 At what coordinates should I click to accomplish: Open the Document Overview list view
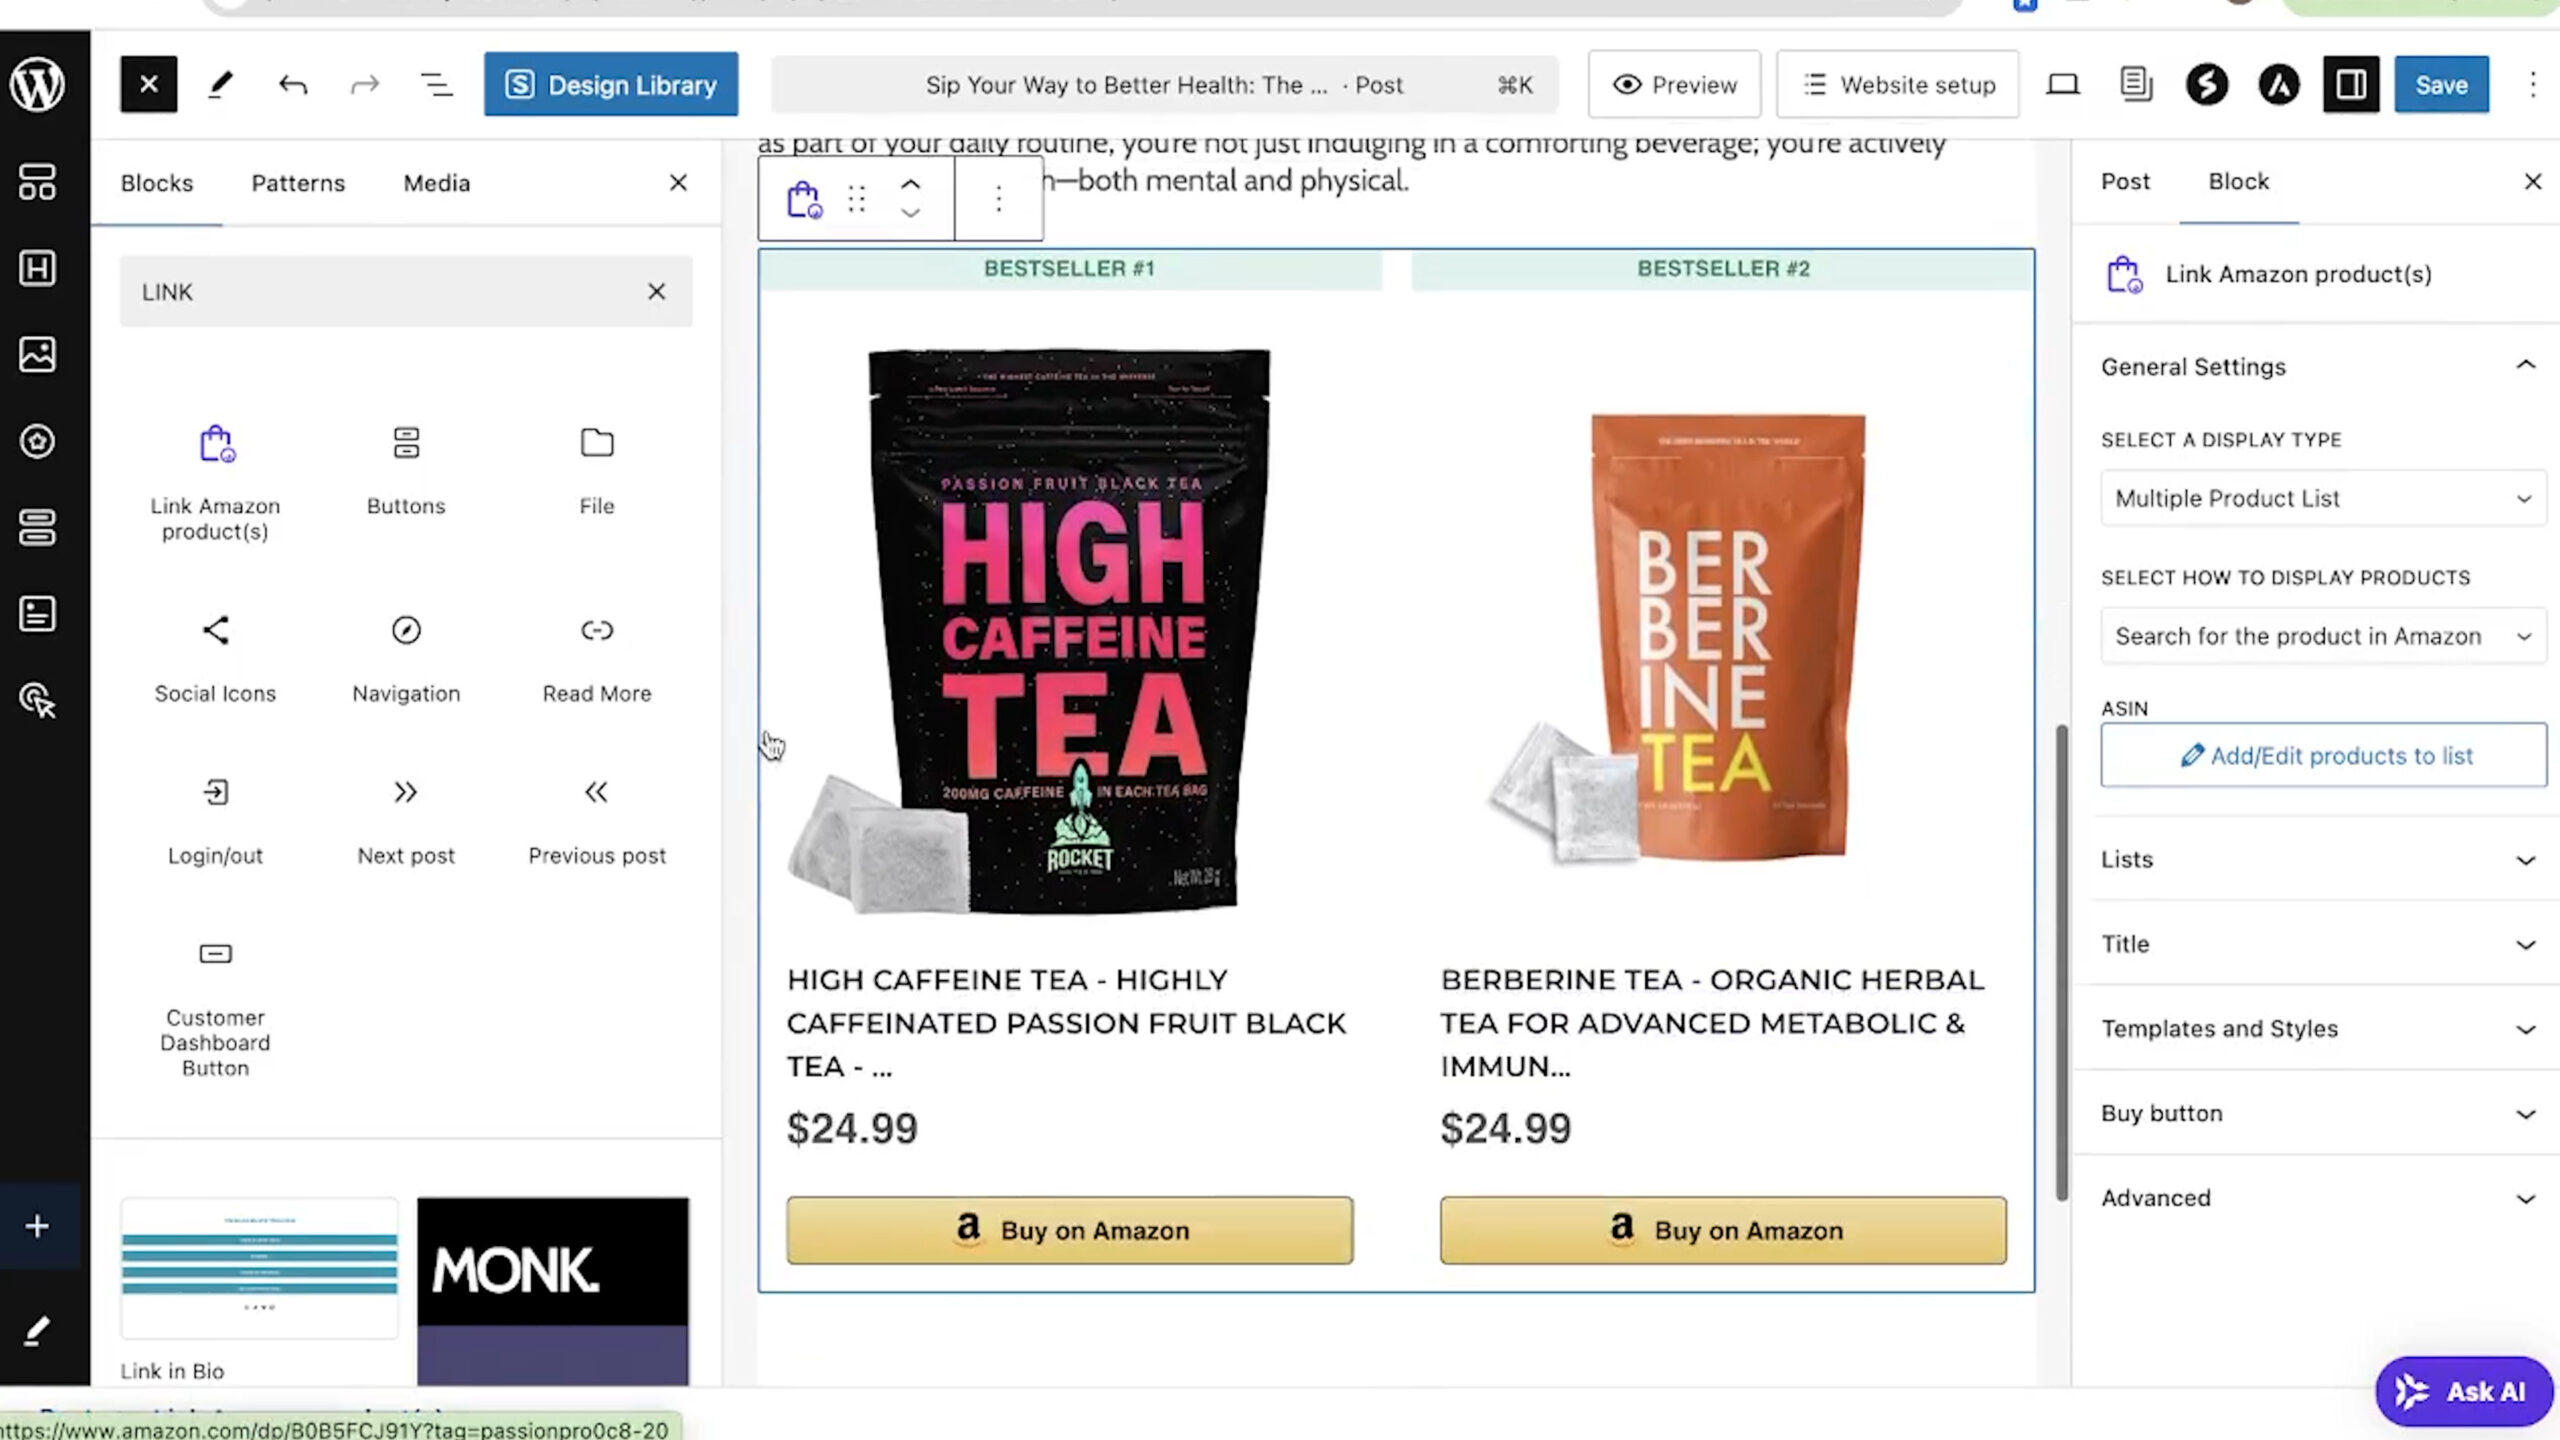point(436,84)
